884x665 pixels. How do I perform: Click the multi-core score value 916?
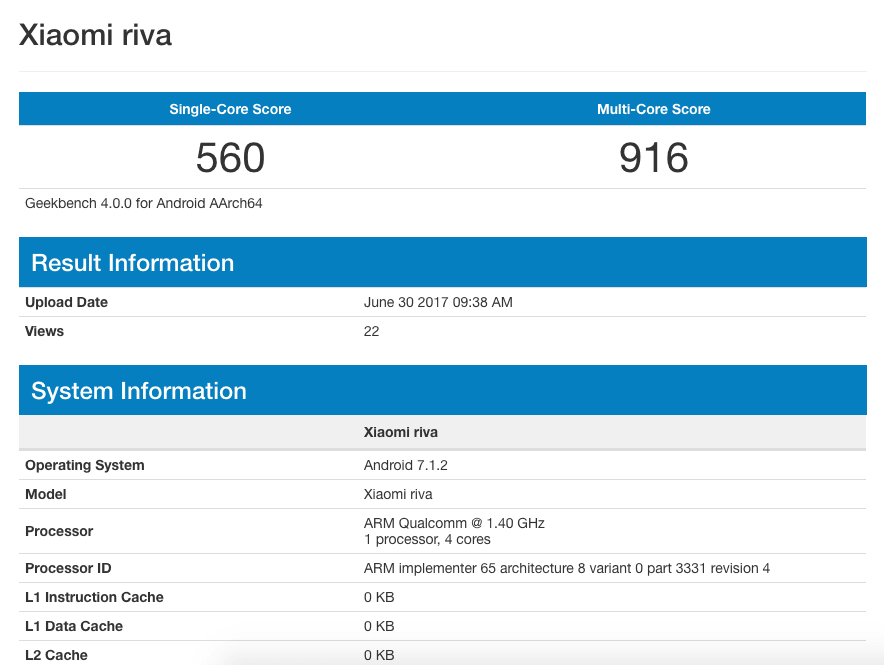pos(653,157)
